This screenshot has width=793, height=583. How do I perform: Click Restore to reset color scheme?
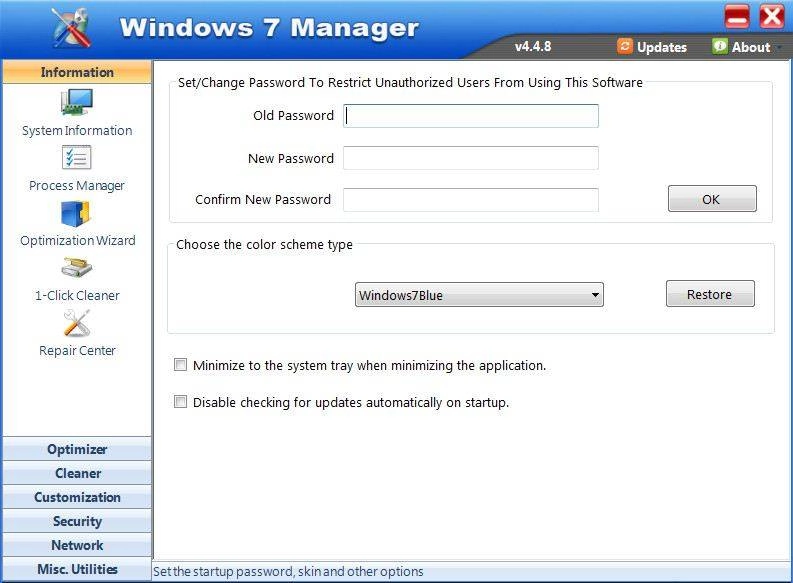pos(710,294)
